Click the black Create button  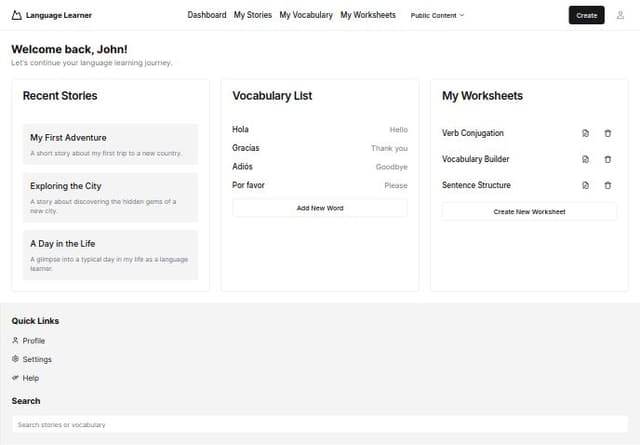[587, 15]
